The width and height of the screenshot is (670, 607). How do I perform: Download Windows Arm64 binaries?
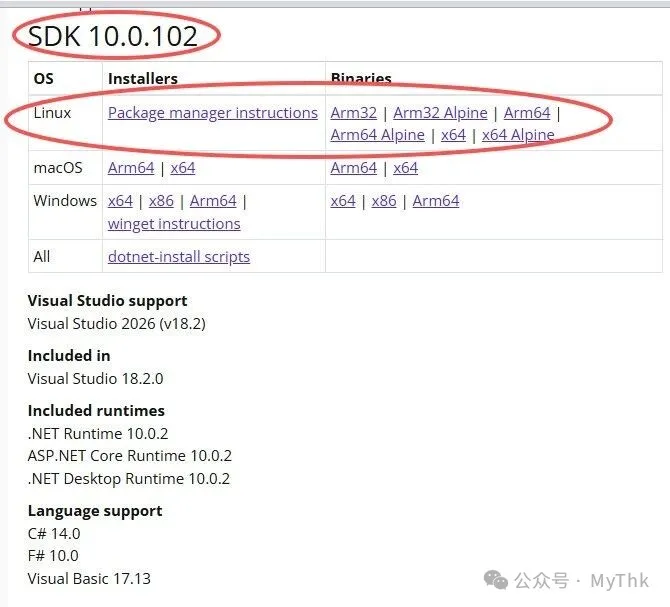click(436, 201)
